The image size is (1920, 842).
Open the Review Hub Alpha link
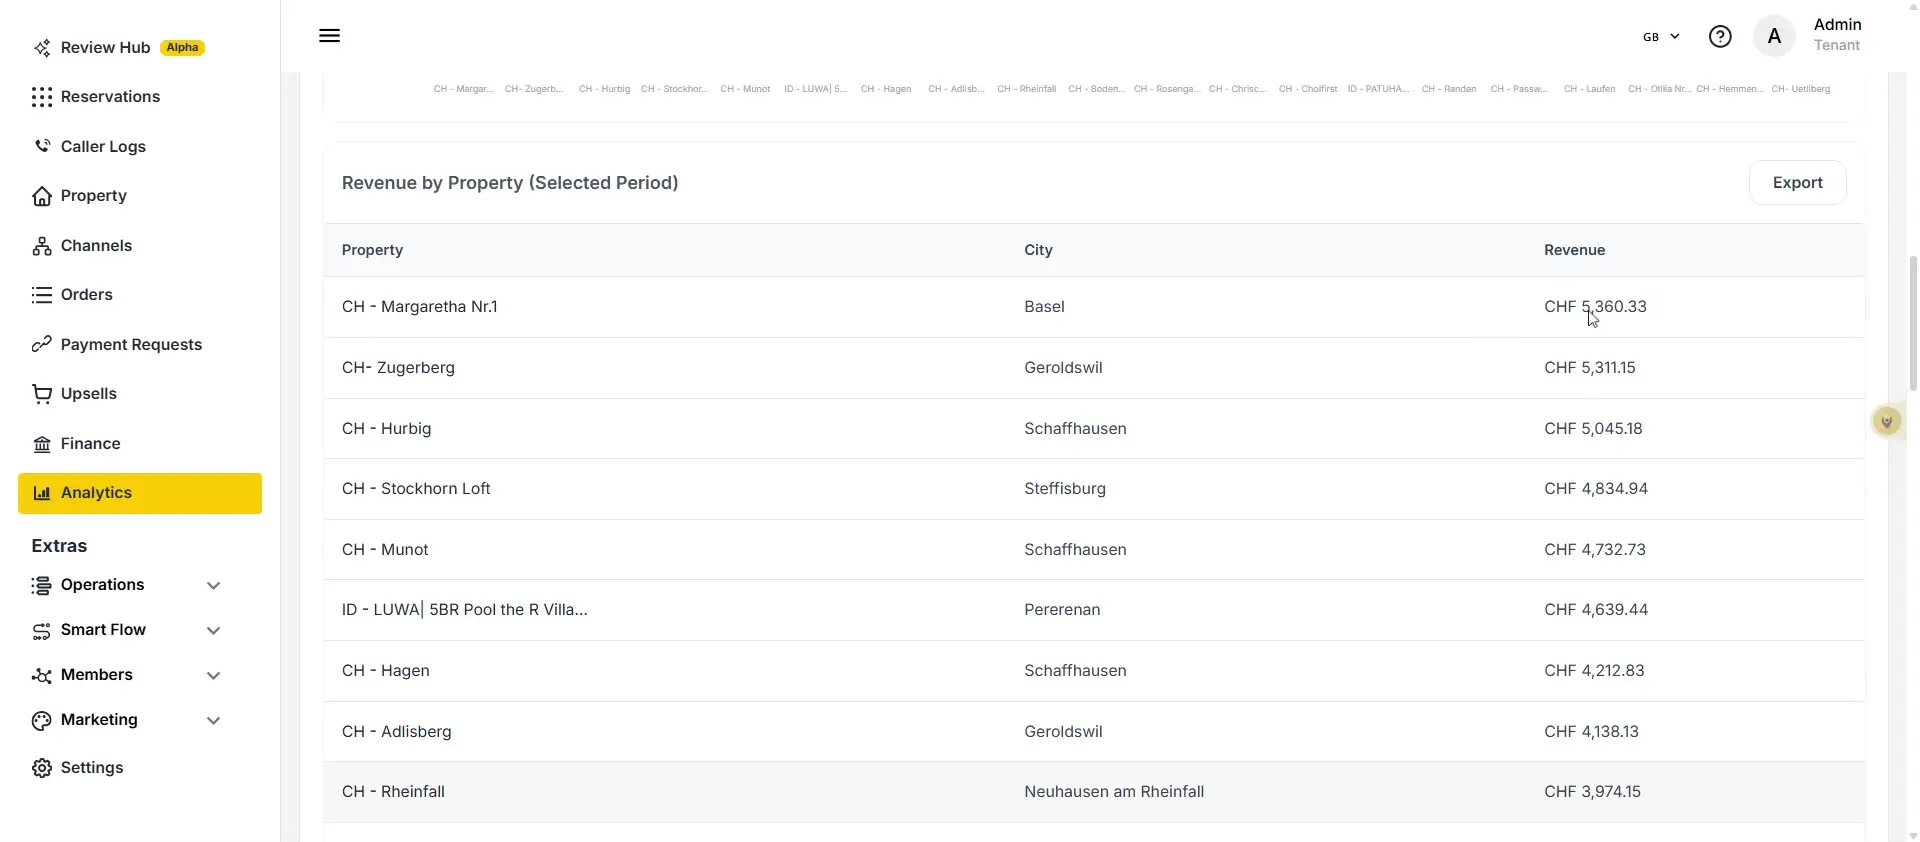(x=118, y=48)
